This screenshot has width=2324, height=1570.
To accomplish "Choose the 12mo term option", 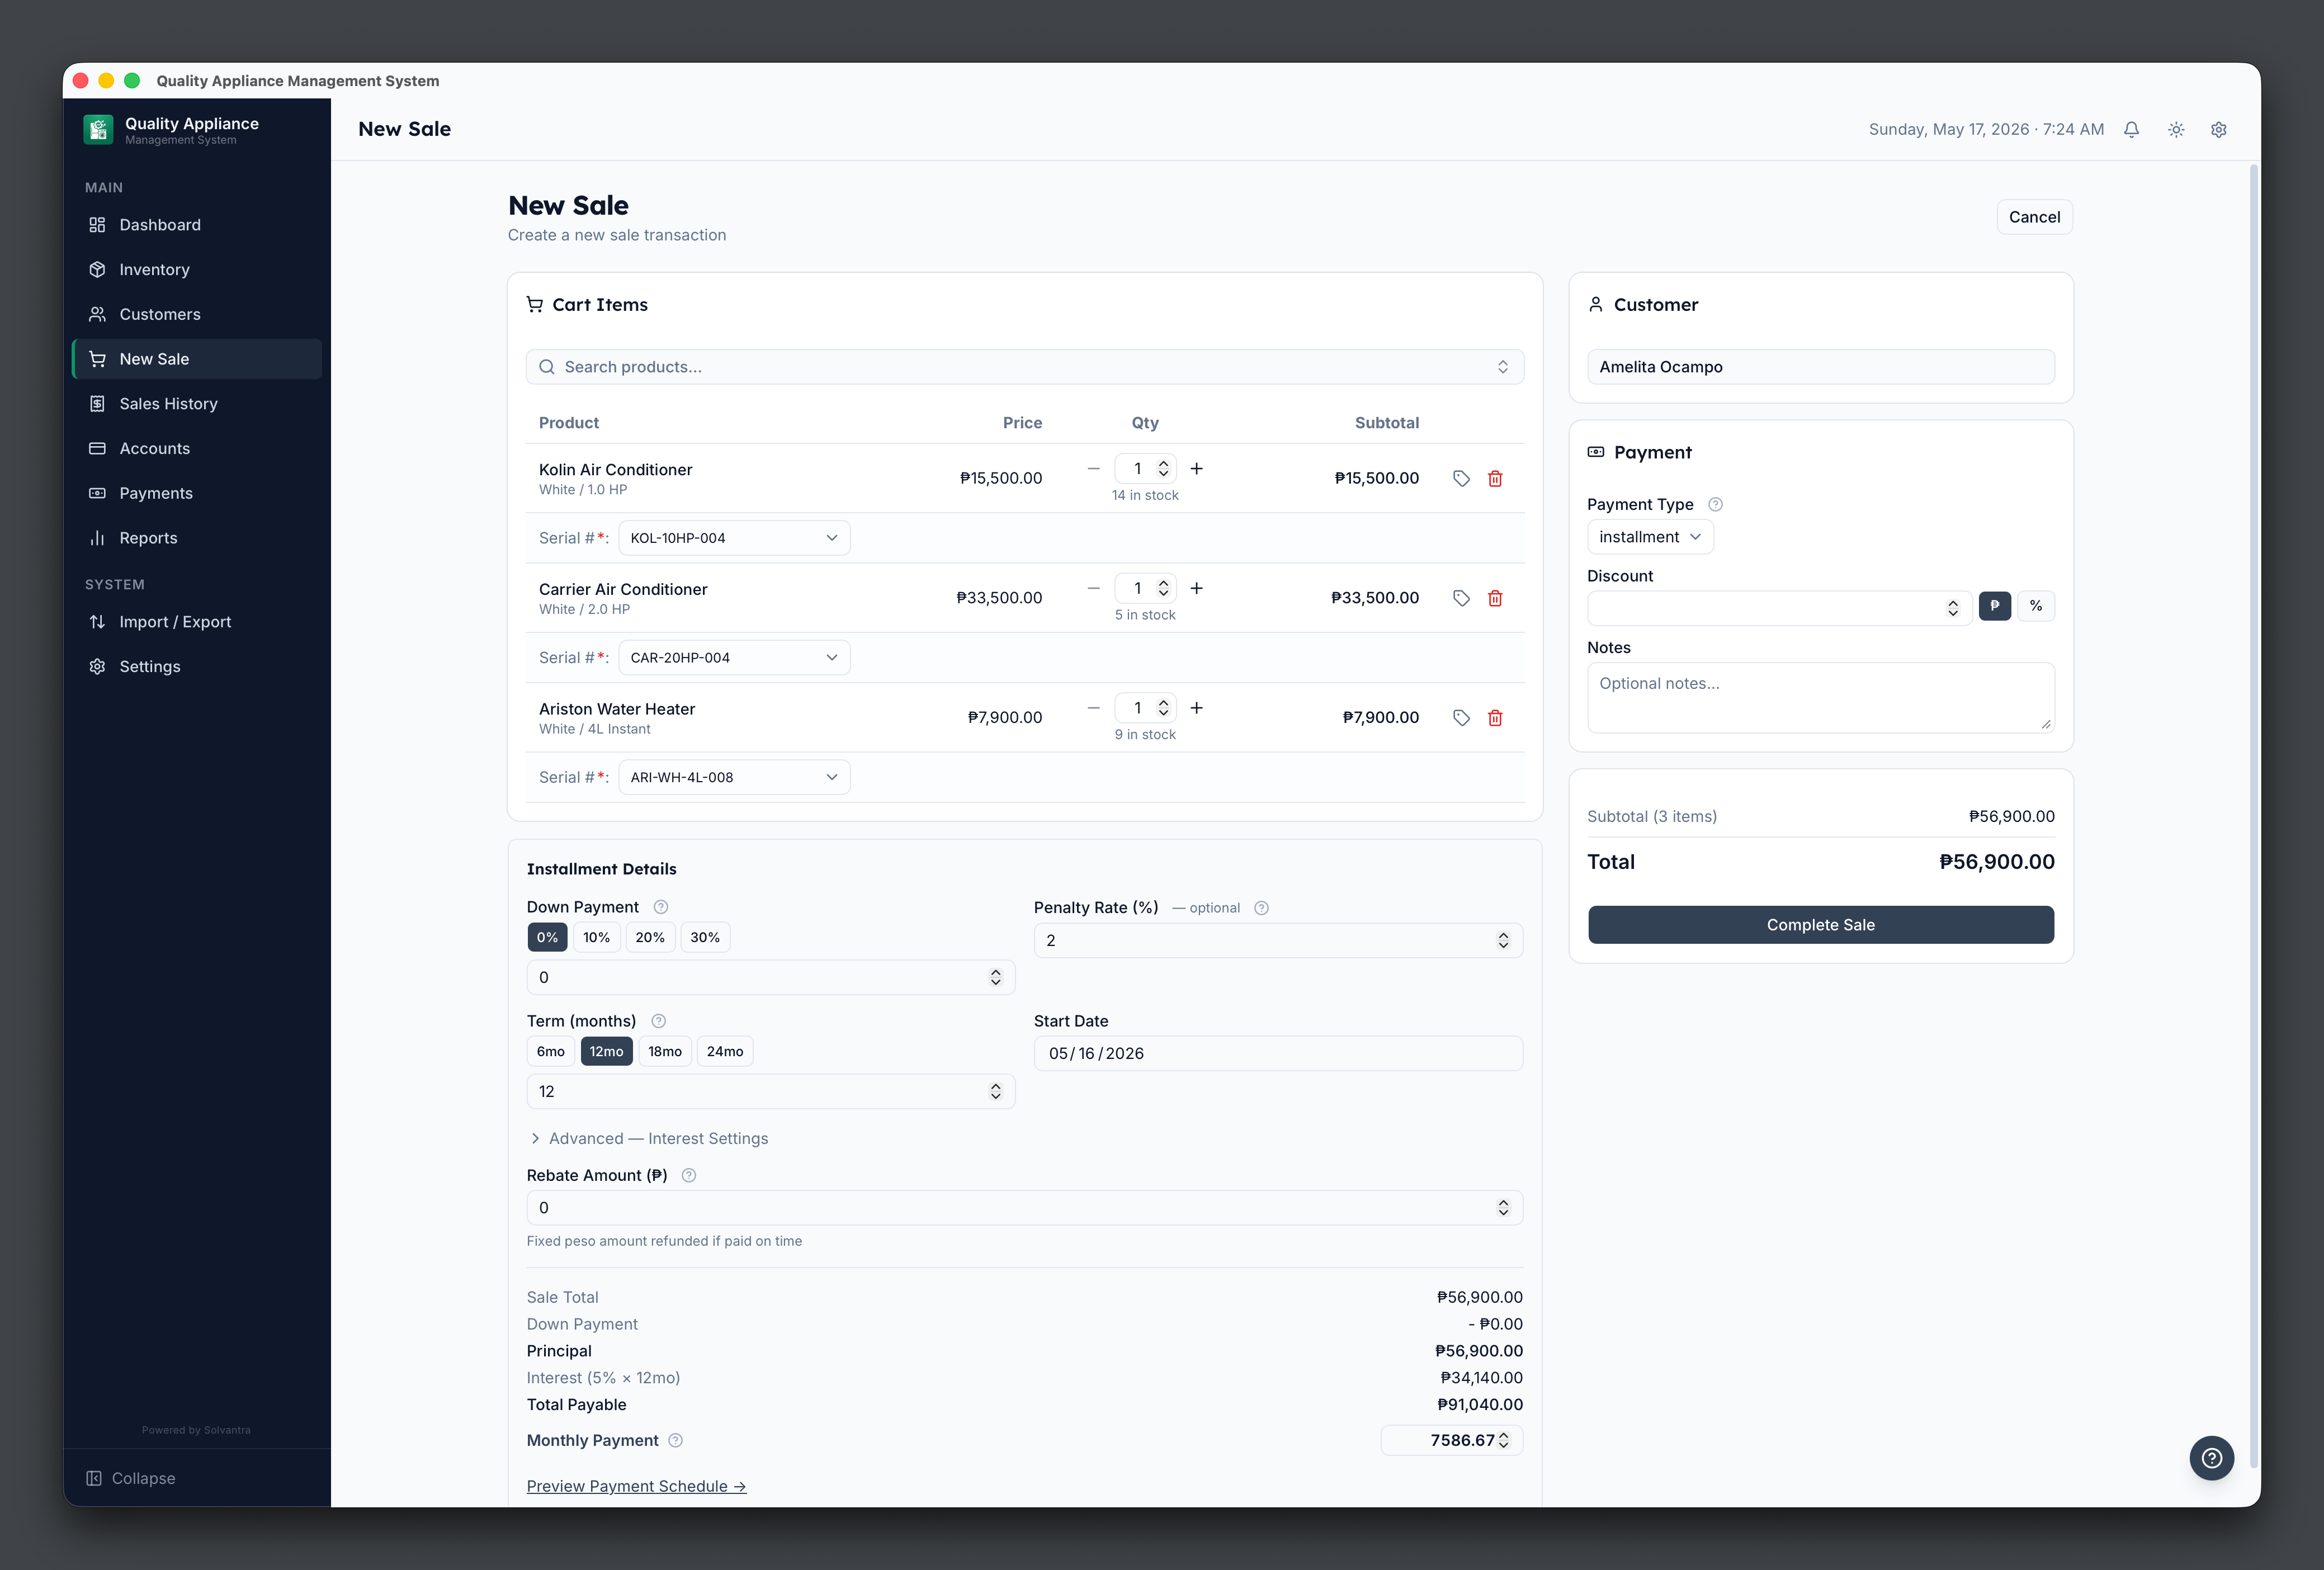I will click(606, 1051).
